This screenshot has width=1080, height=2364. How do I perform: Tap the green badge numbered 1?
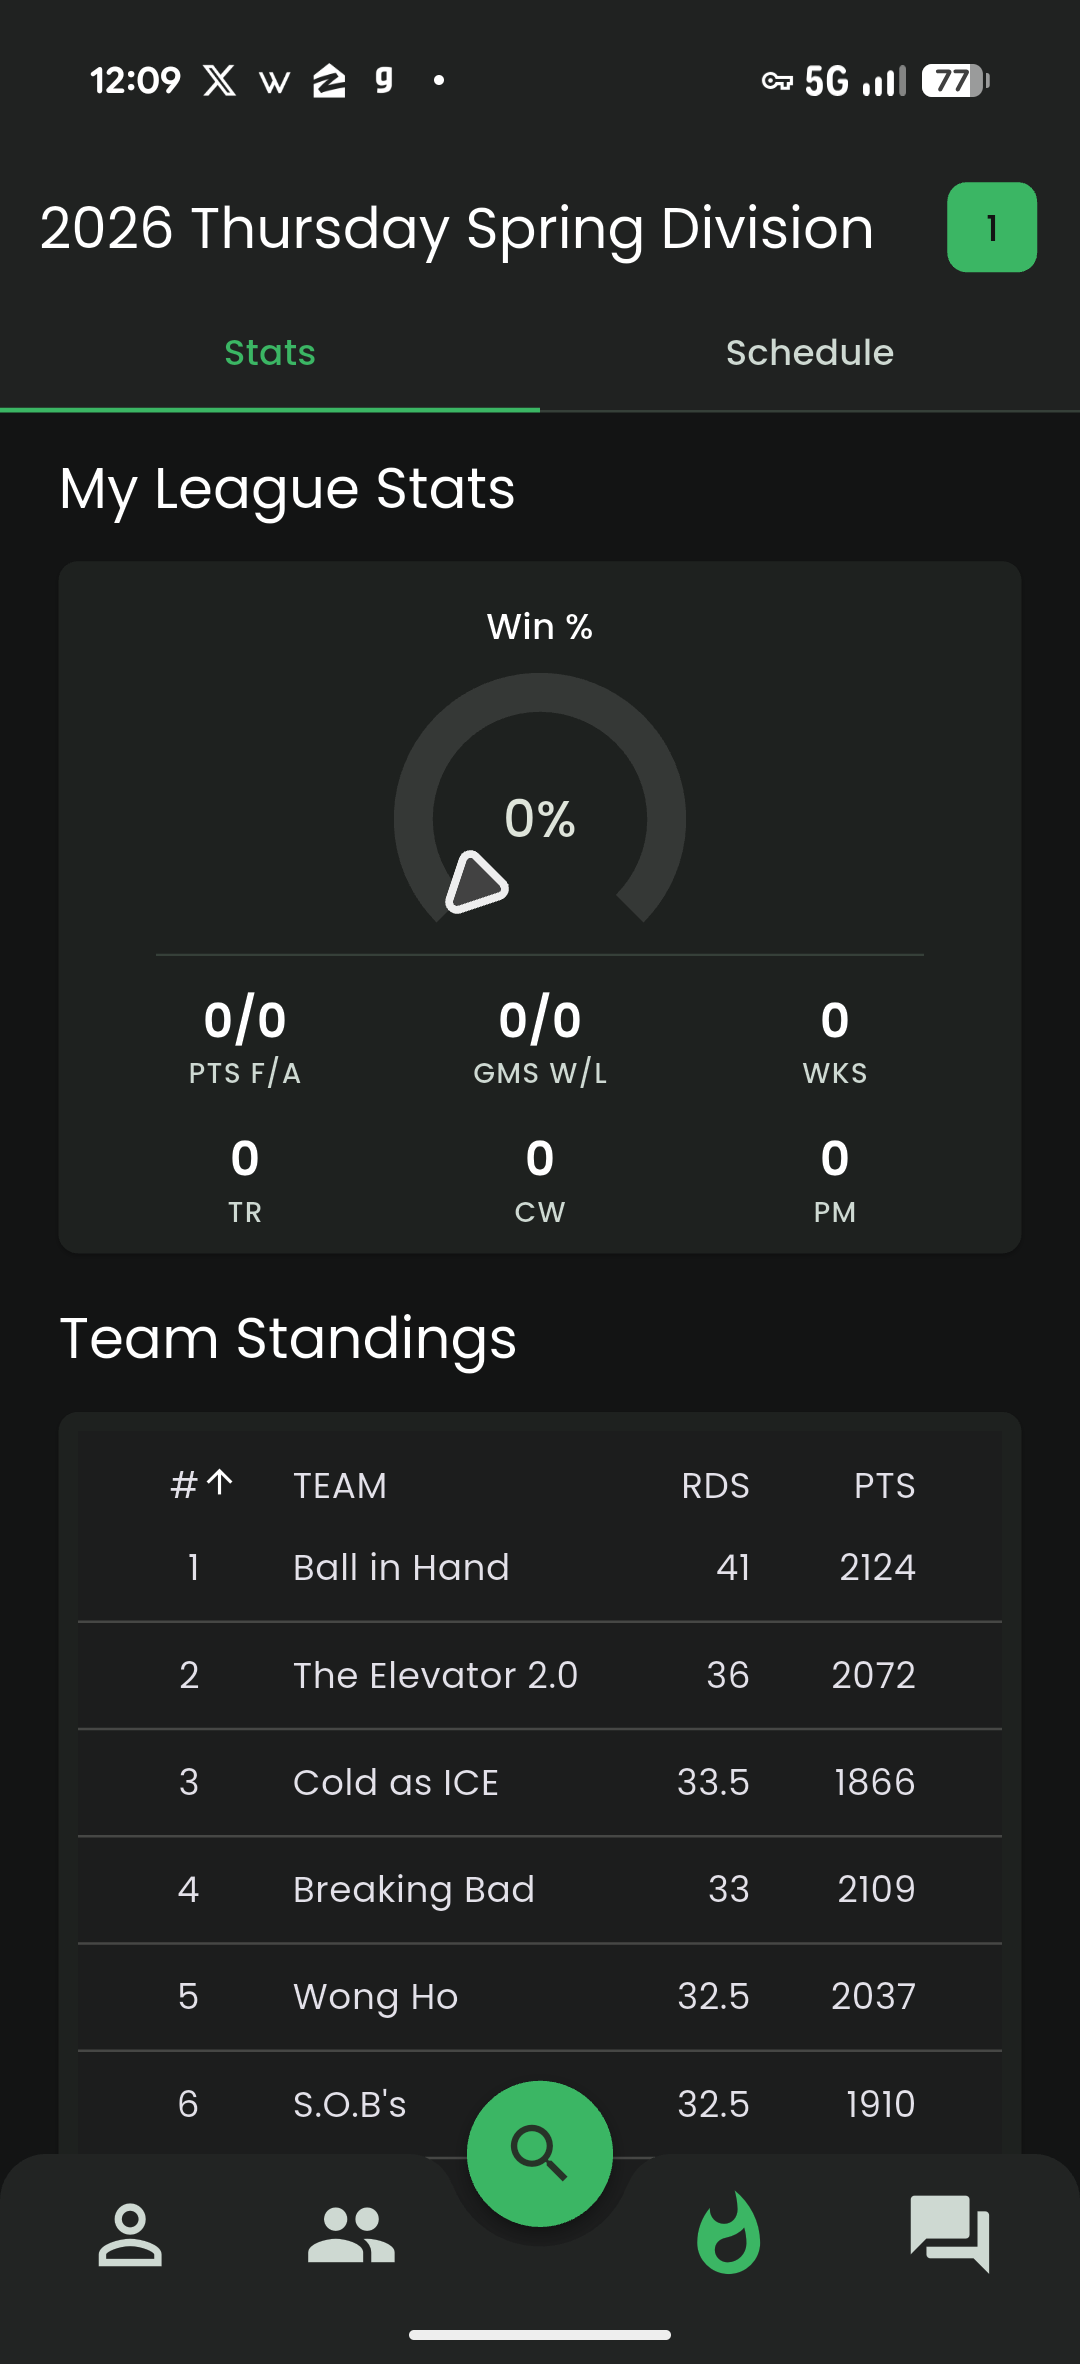[x=991, y=228]
